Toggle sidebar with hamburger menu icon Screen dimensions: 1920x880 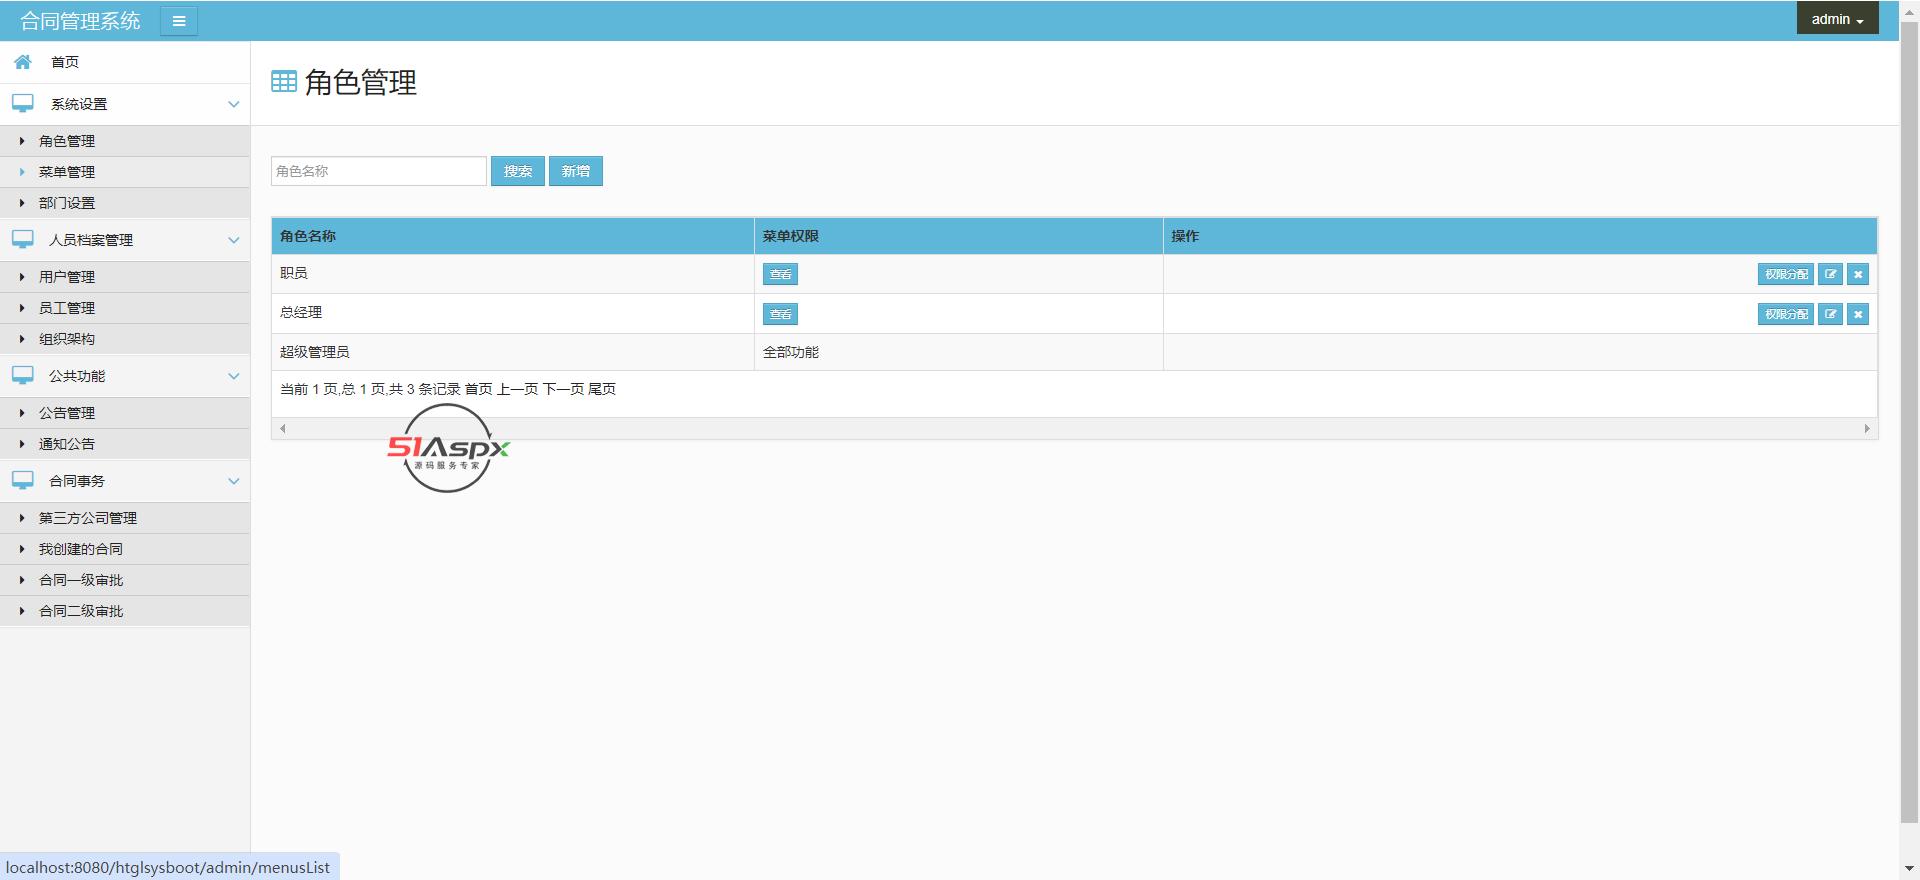tap(179, 21)
